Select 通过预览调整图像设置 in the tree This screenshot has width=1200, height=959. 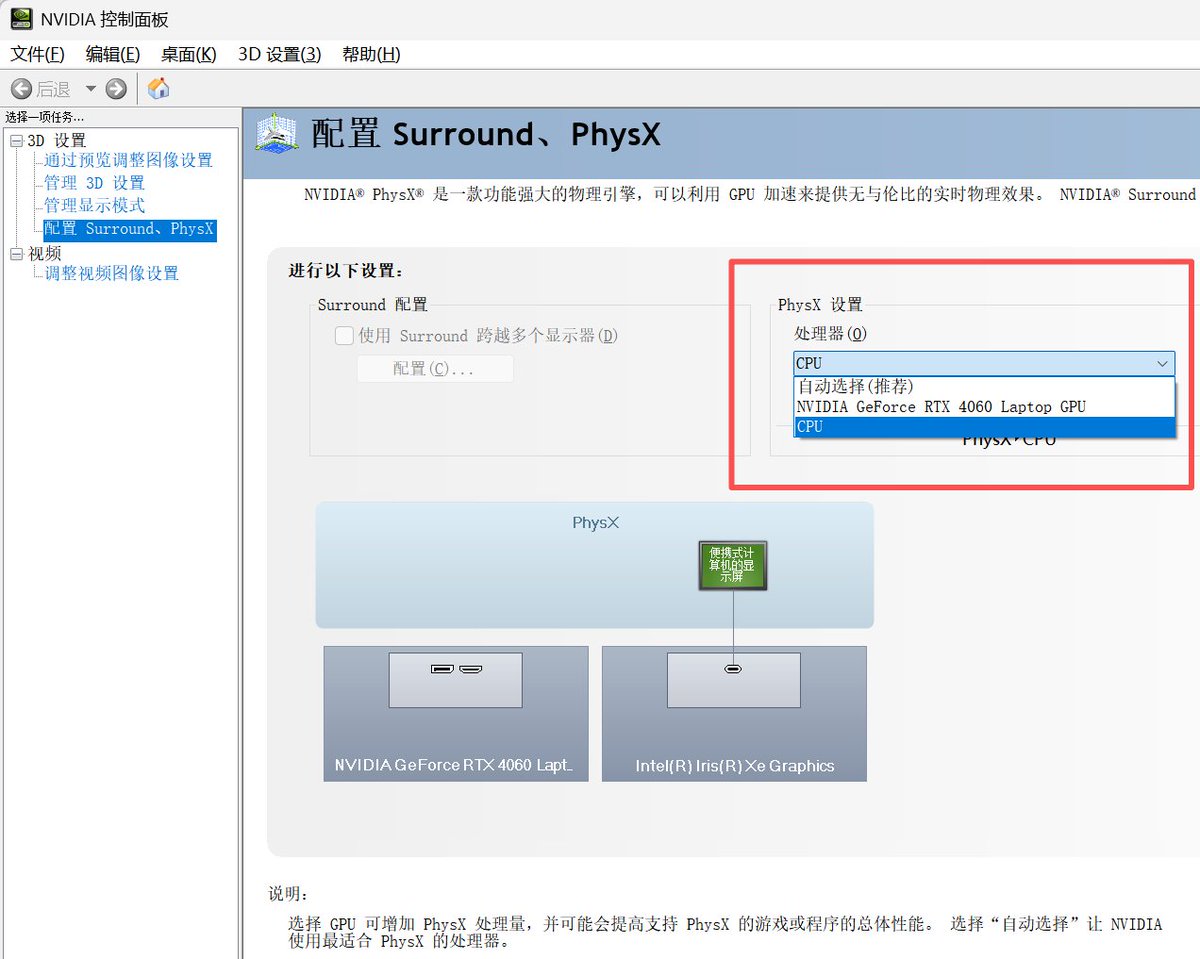(x=128, y=160)
